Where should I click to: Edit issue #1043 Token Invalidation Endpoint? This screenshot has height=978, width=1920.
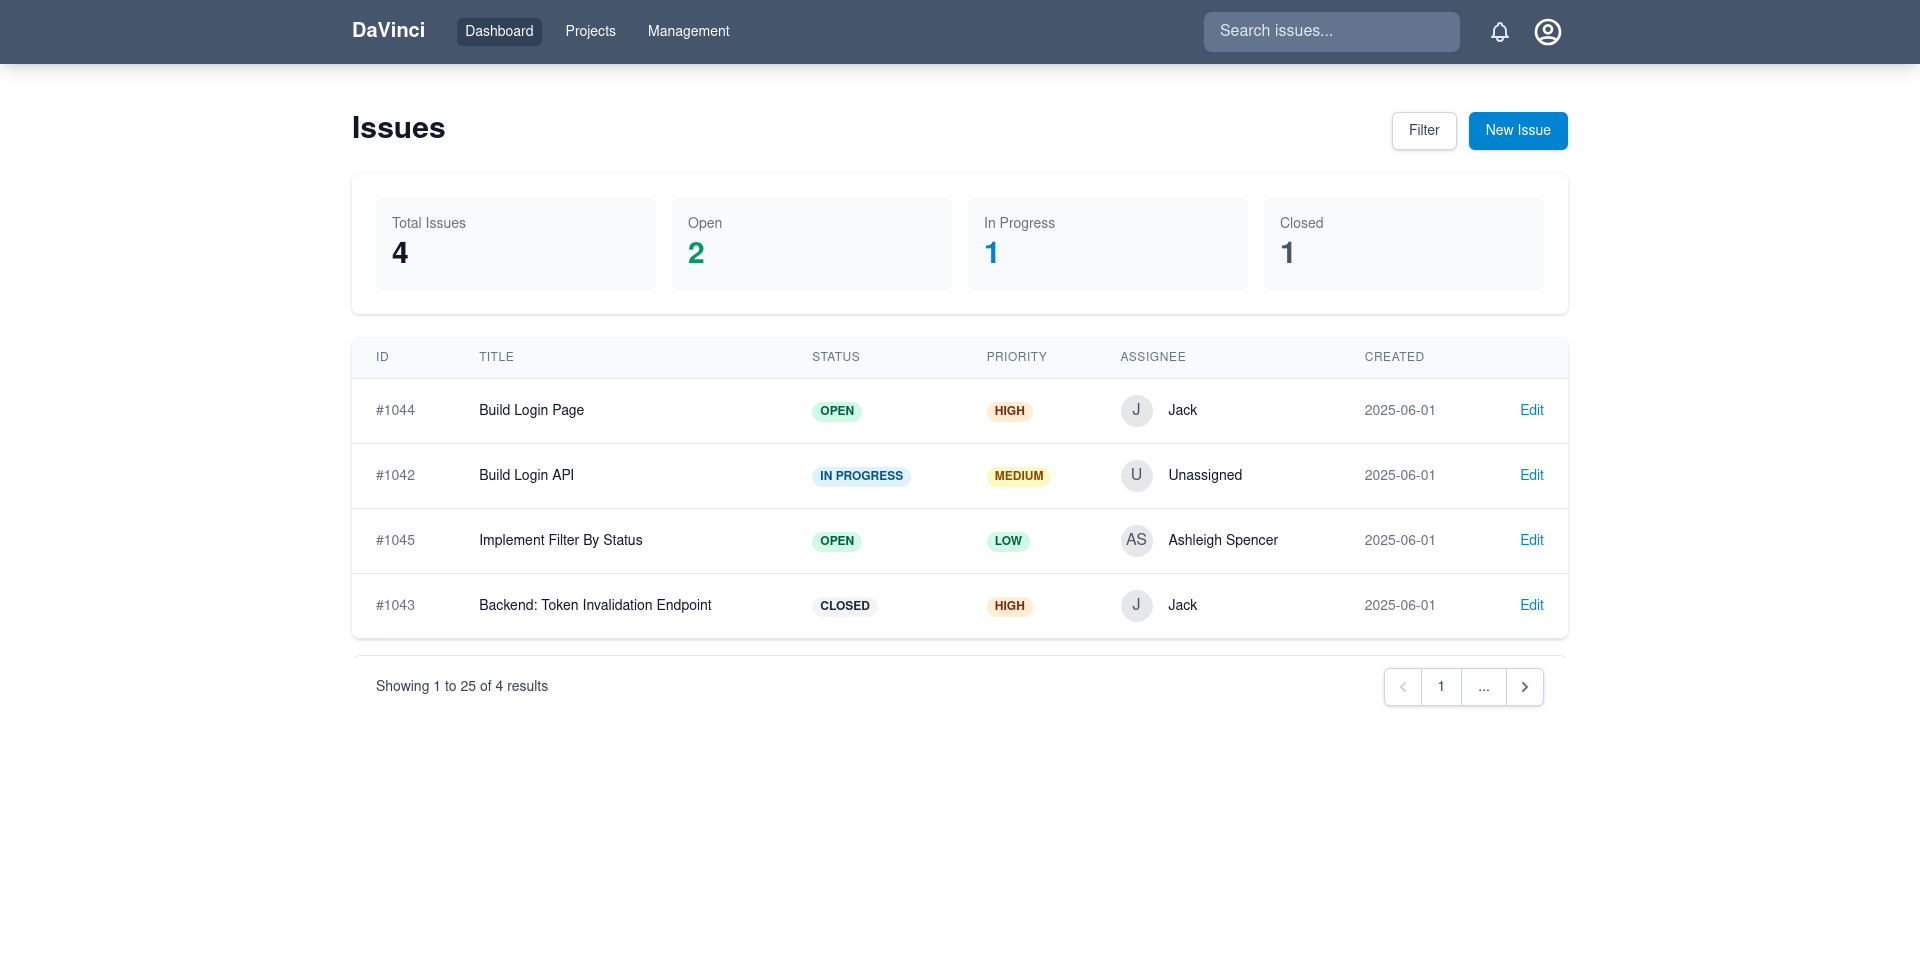(1531, 606)
